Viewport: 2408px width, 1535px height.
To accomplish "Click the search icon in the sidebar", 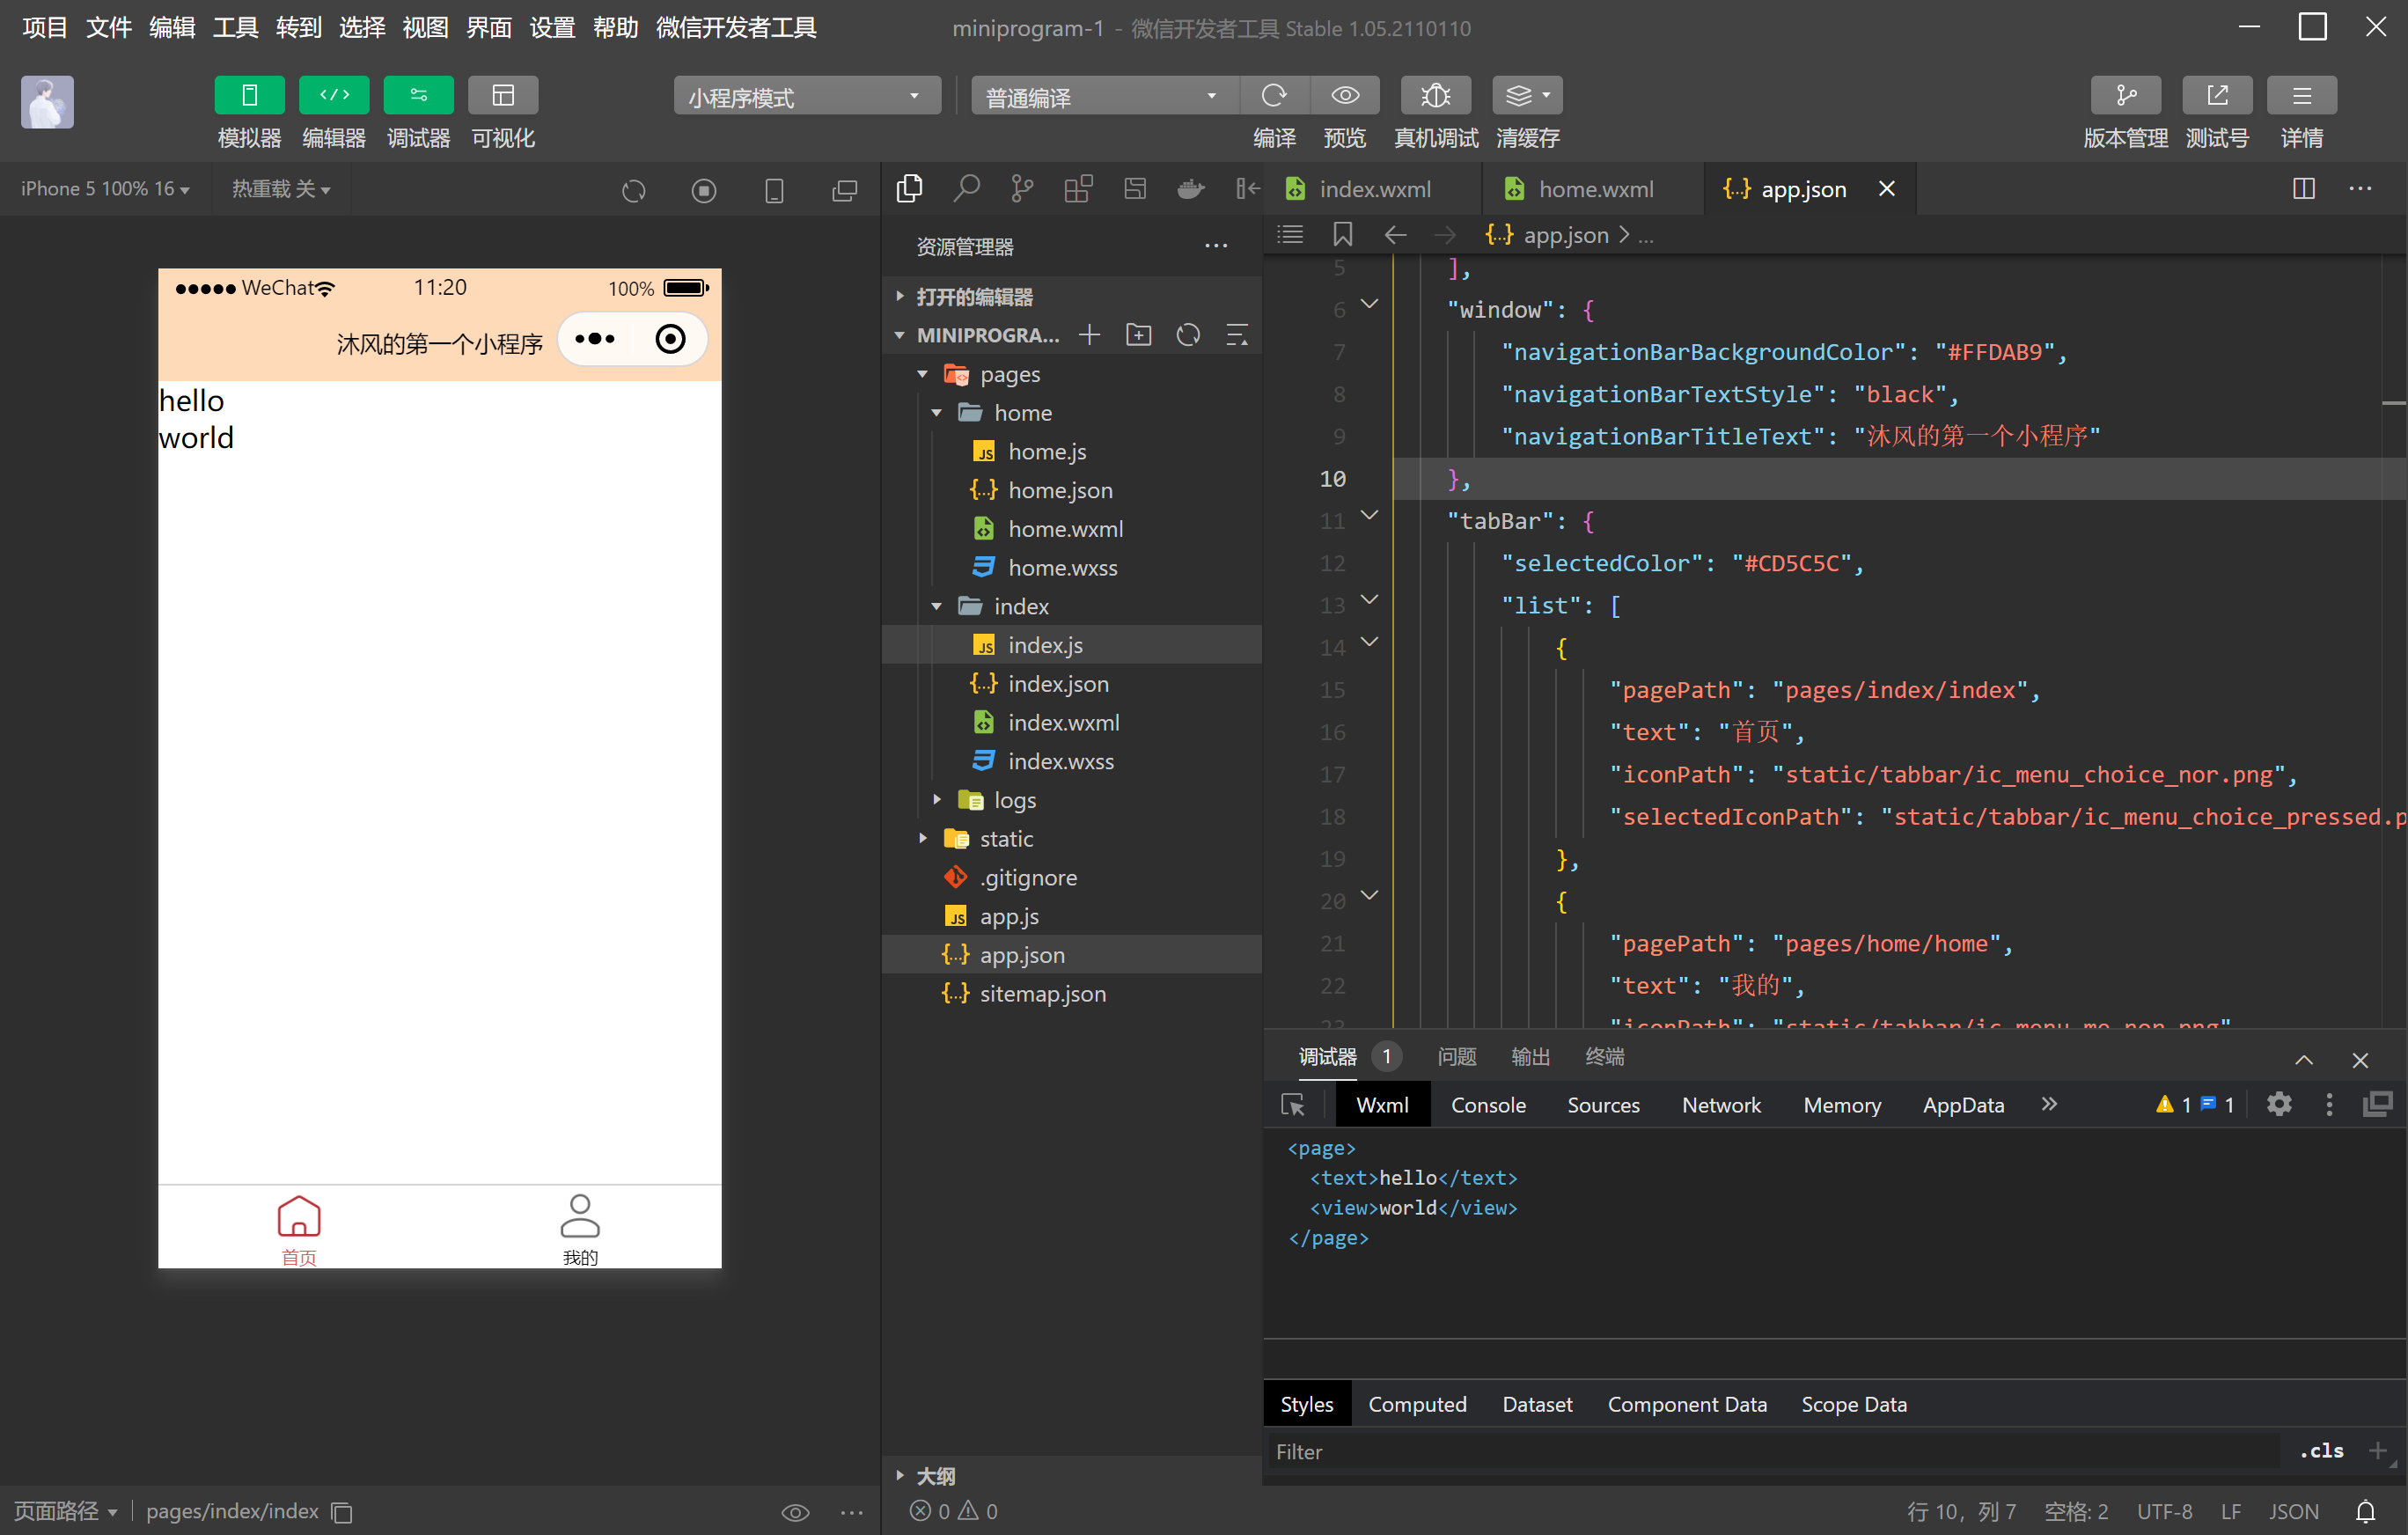I will (x=965, y=189).
